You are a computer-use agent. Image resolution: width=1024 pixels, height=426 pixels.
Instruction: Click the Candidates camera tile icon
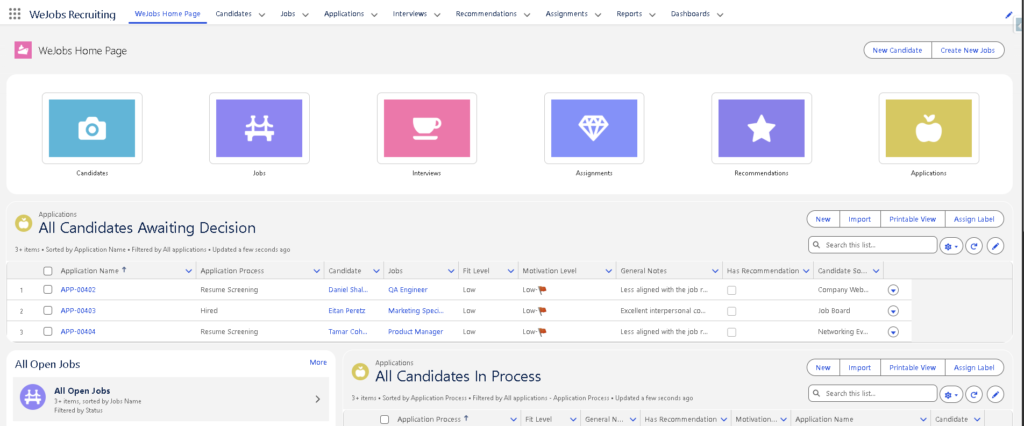click(x=92, y=129)
